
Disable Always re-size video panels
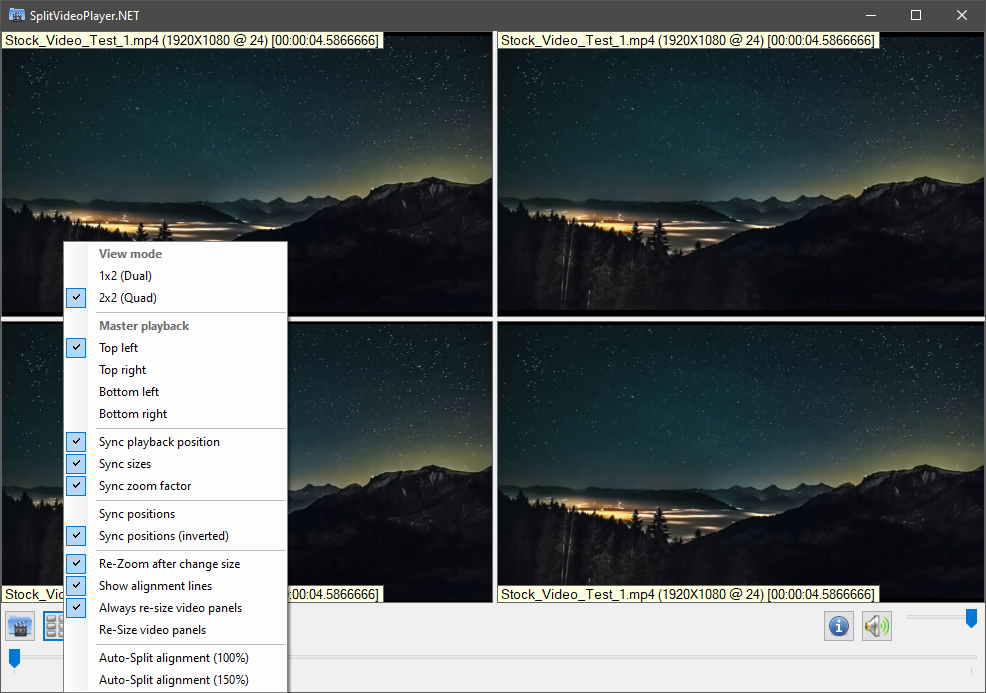point(170,608)
